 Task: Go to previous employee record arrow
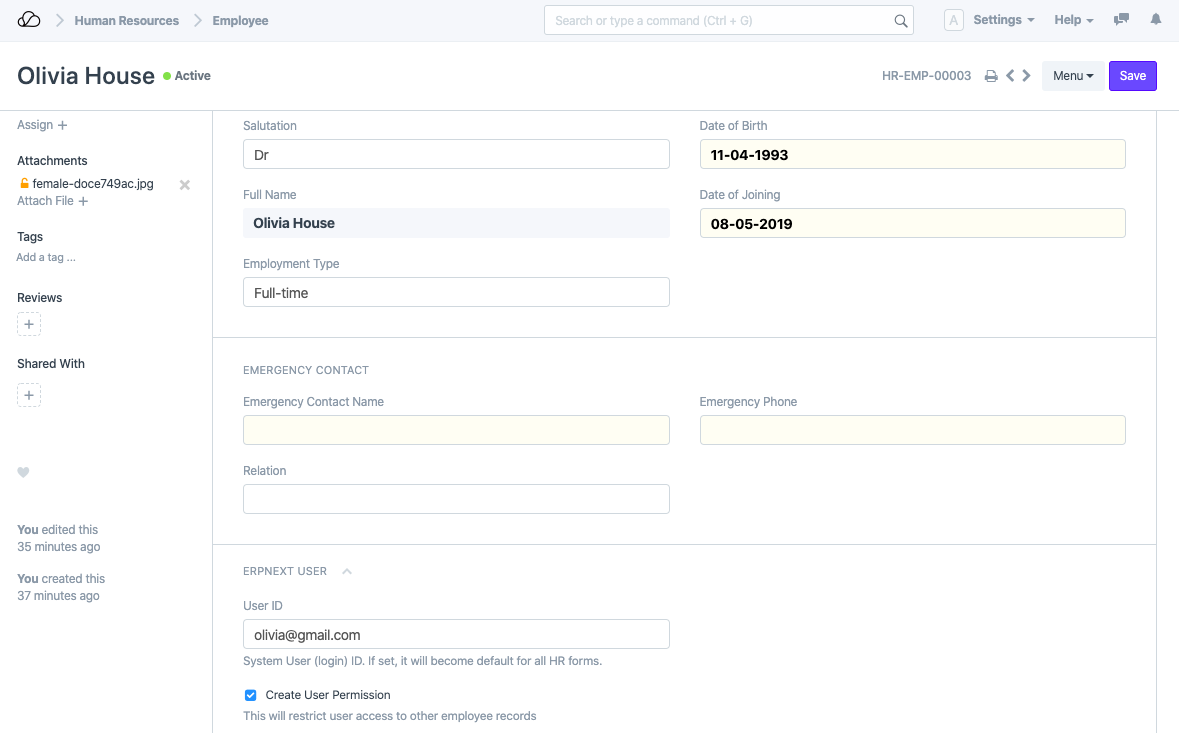point(1010,76)
